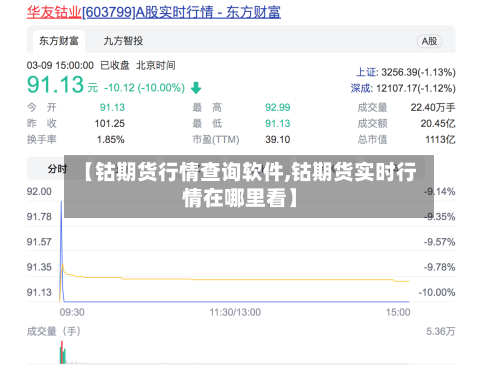Click the 昨收 value 101.25
Image resolution: width=500 pixels, height=373 pixels.
tap(109, 123)
